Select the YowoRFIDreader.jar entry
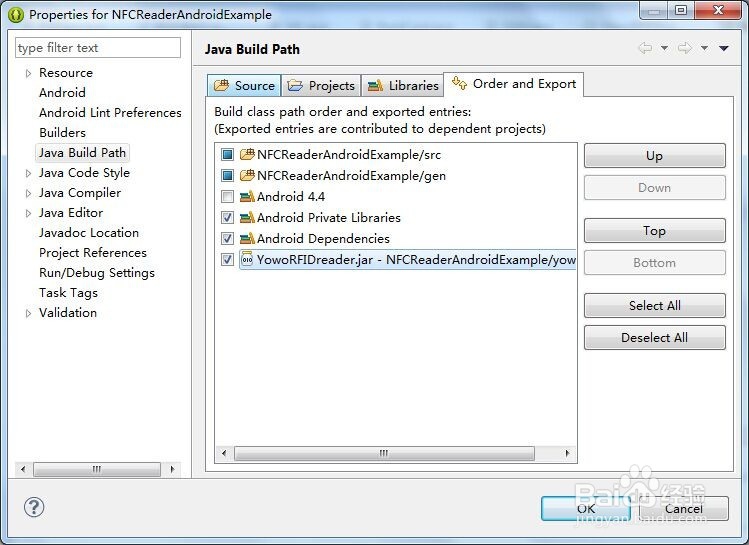Viewport: 749px width, 545px height. point(407,259)
